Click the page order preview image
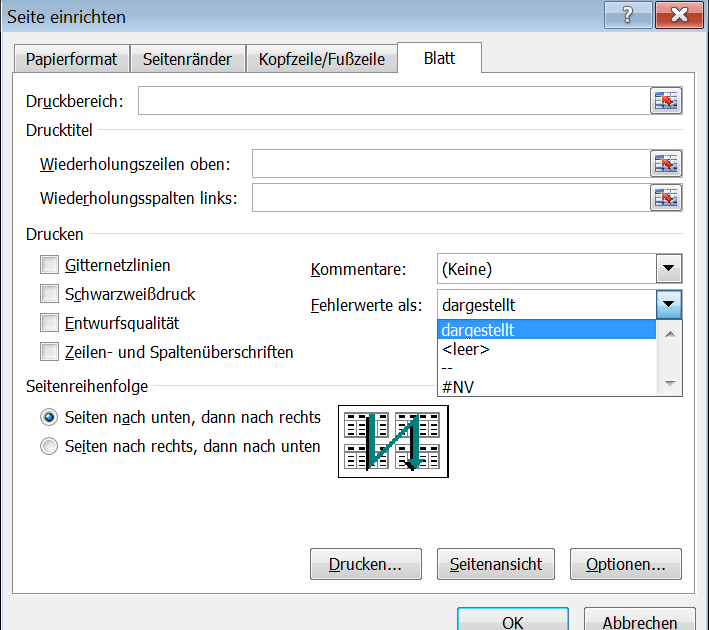This screenshot has width=709, height=630. (x=393, y=441)
